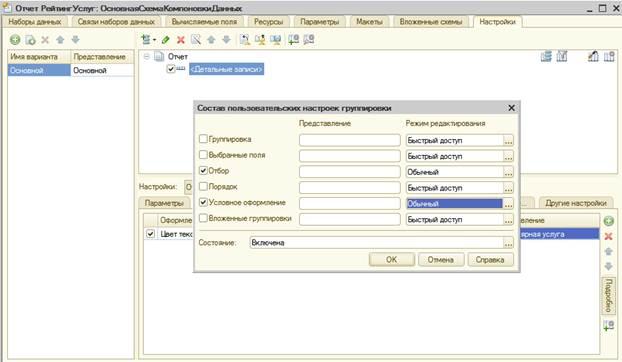The image size is (622, 362).
Task: Select the <Детальные записи> tree row
Action: 227,69
